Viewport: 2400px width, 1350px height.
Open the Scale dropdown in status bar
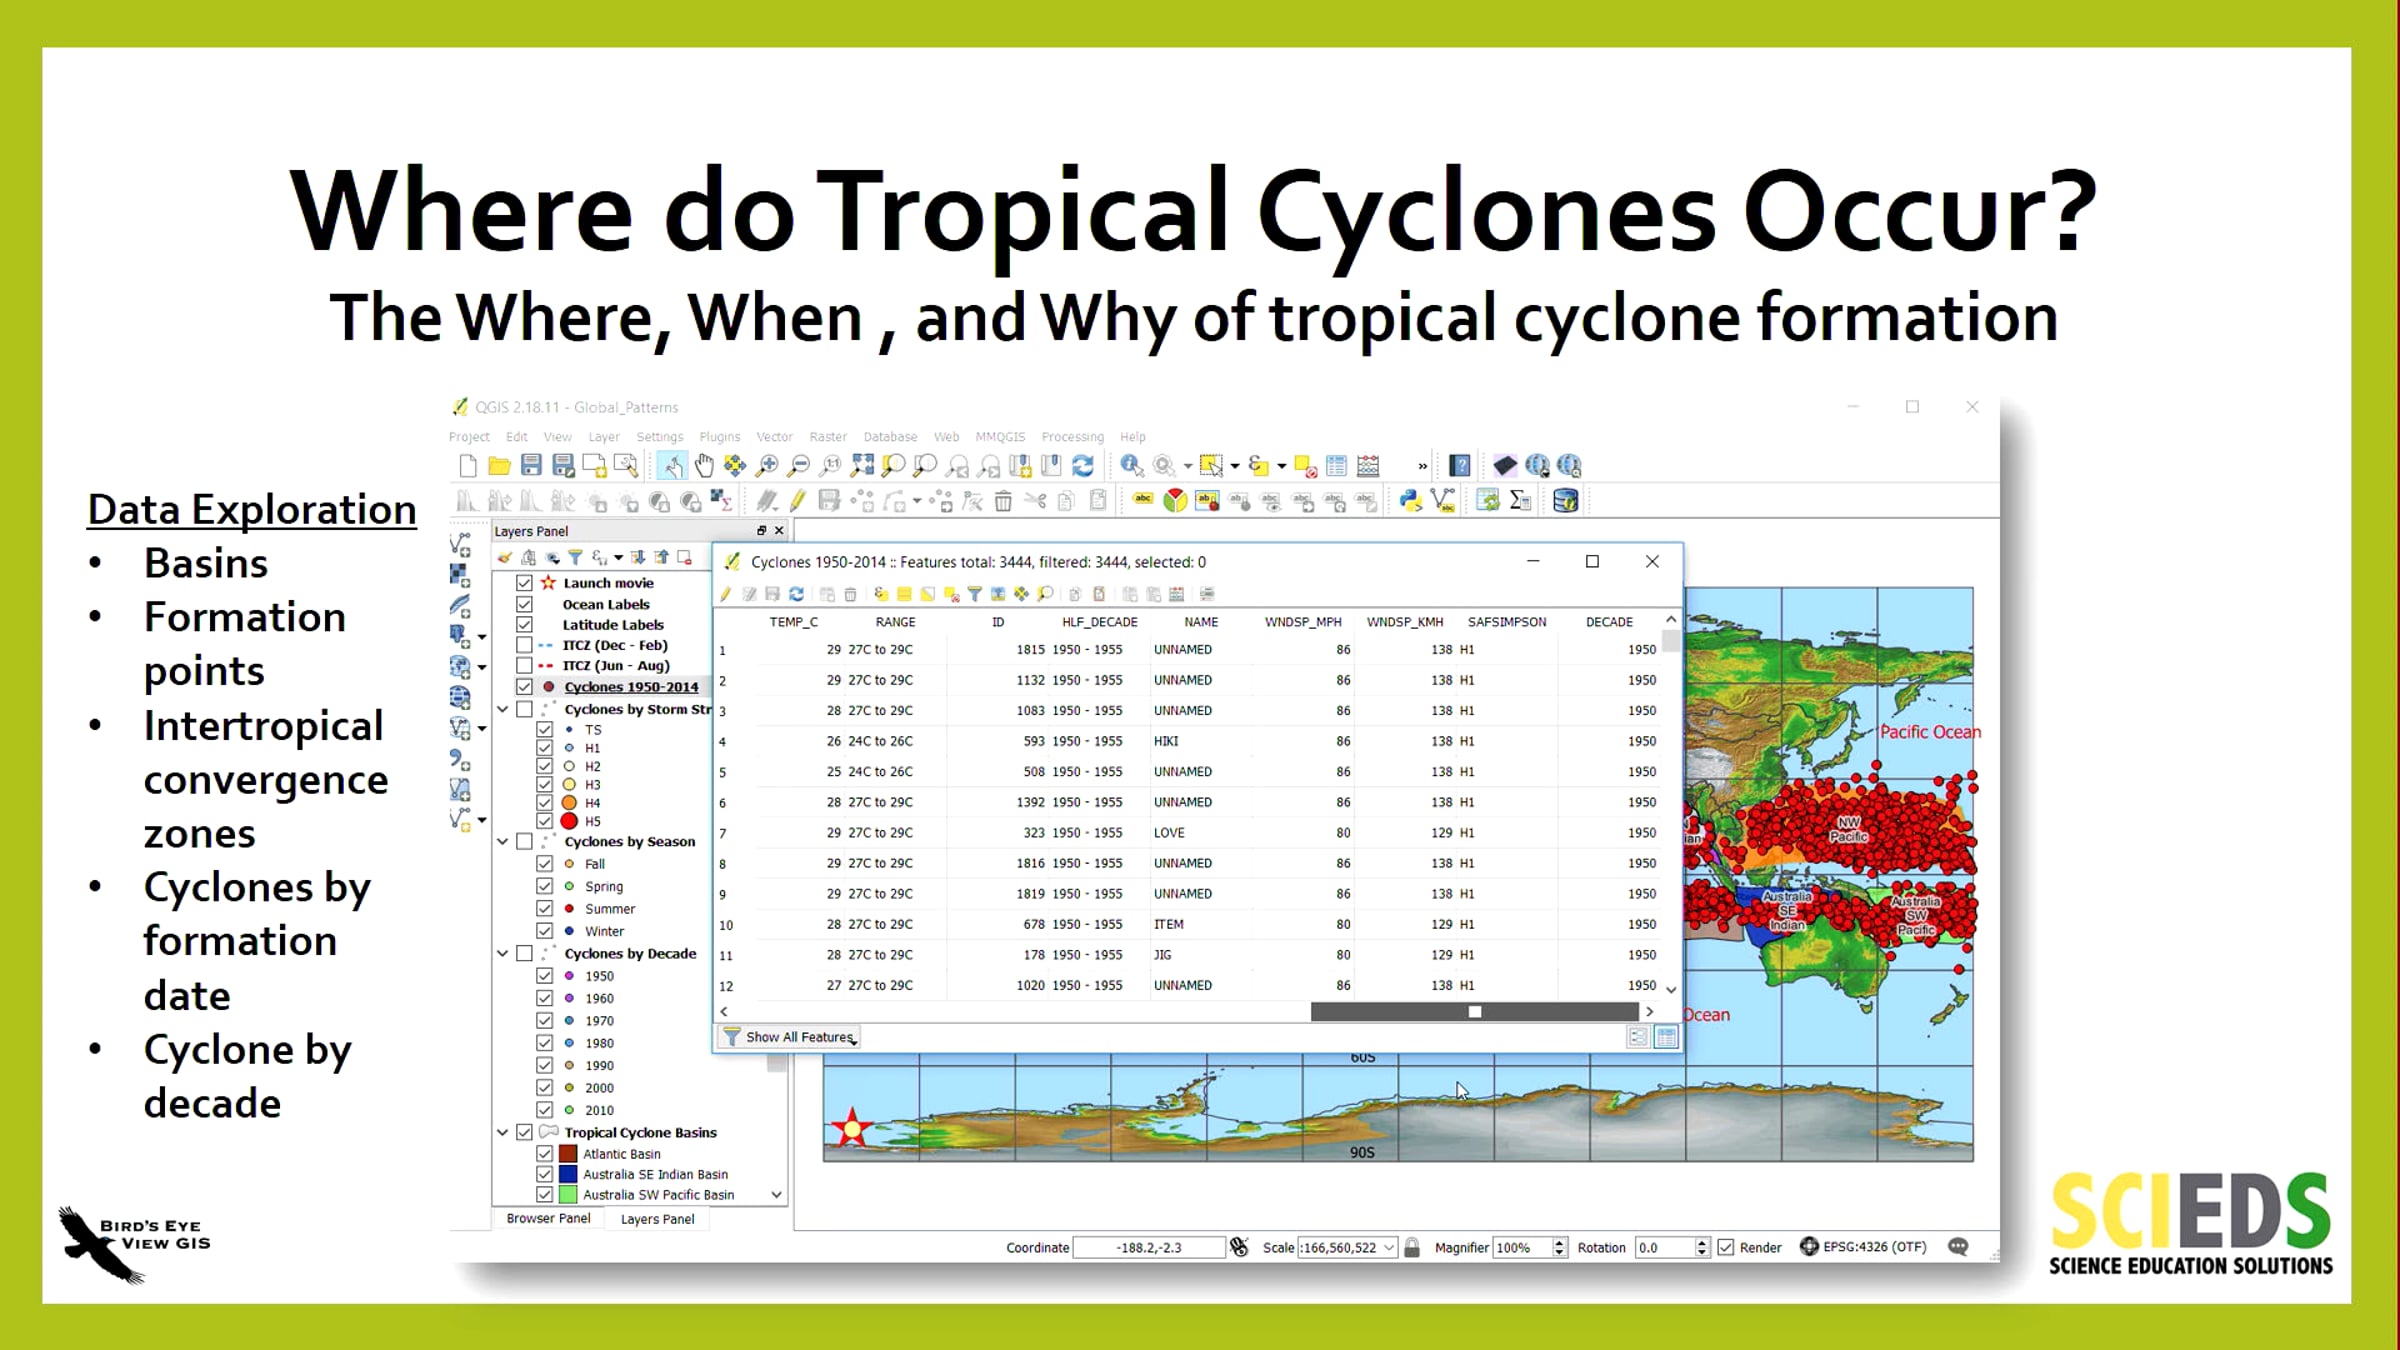tap(1389, 1248)
